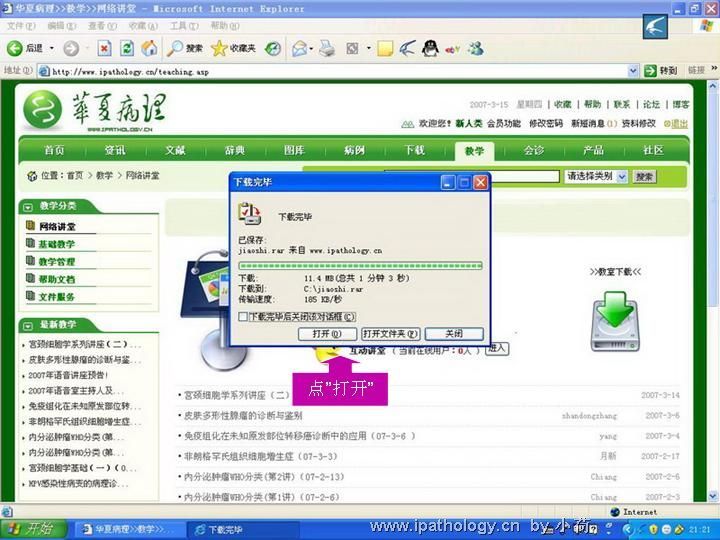This screenshot has height=540, width=720.
Task: Click the yellow note toolbar icon
Action: click(x=385, y=48)
